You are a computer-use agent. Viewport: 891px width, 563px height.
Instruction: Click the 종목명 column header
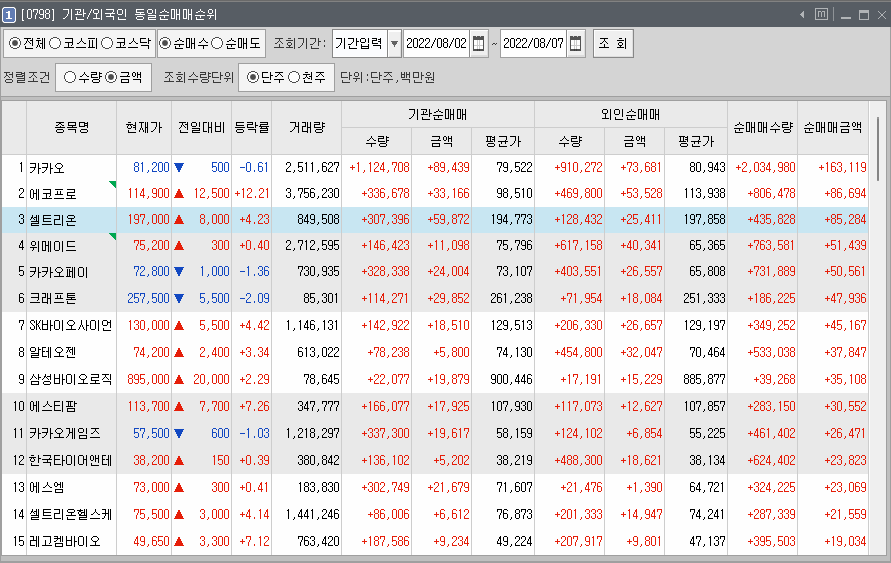click(x=72, y=128)
